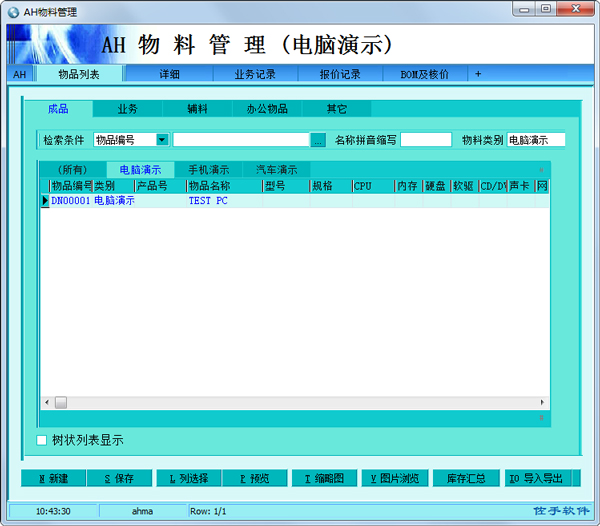600x526 pixels.
Task: Select the 成品 category tab
Action: tap(58, 109)
